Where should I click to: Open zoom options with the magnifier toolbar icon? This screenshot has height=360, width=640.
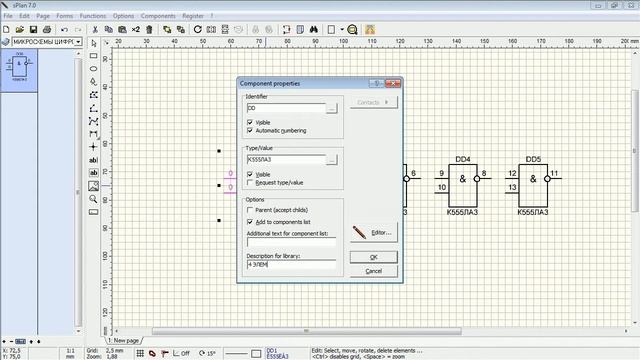point(352,29)
